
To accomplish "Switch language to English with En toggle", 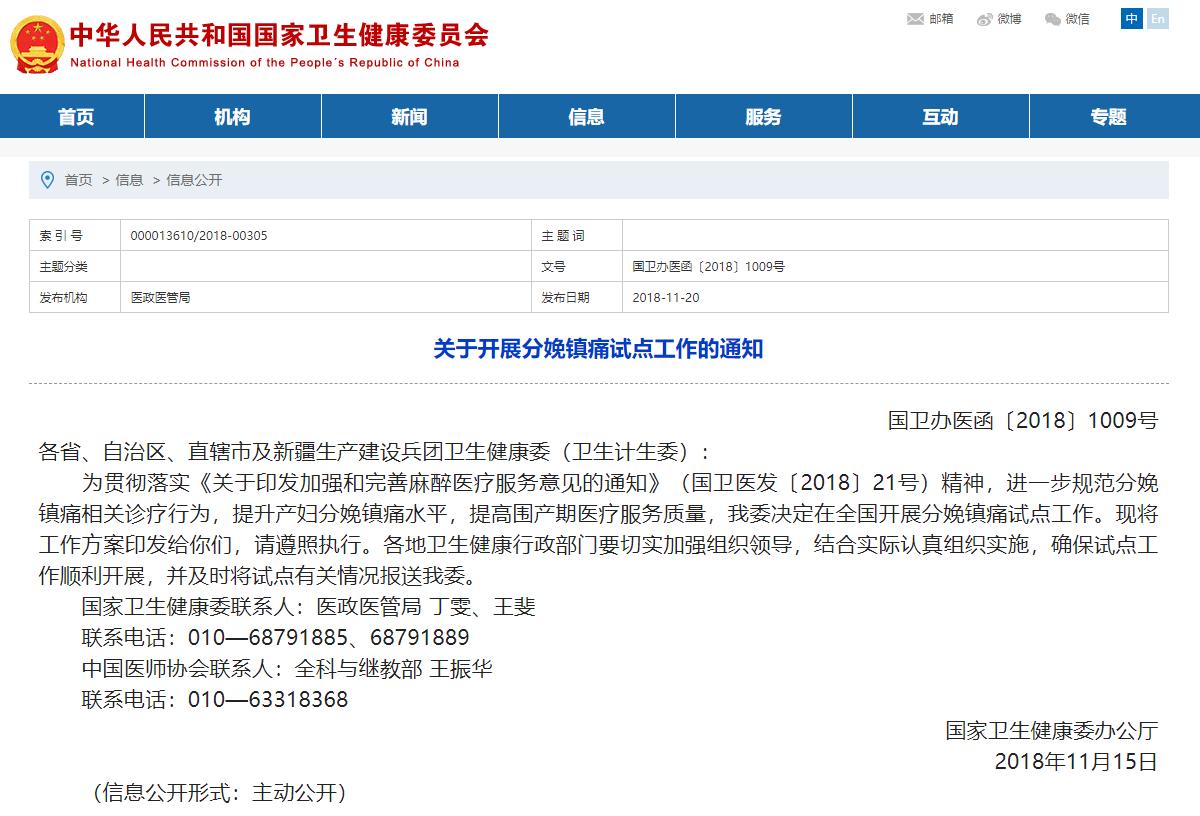I will click(x=1157, y=19).
